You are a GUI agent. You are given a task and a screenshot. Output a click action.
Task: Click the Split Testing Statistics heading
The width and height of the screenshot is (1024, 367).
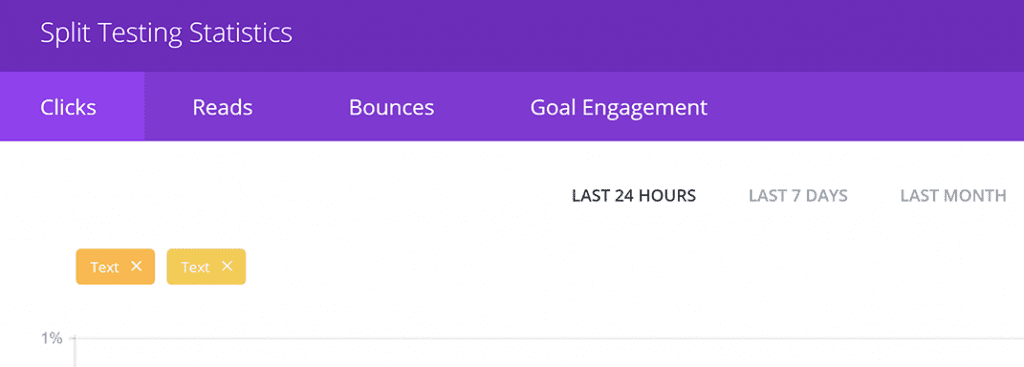point(166,33)
